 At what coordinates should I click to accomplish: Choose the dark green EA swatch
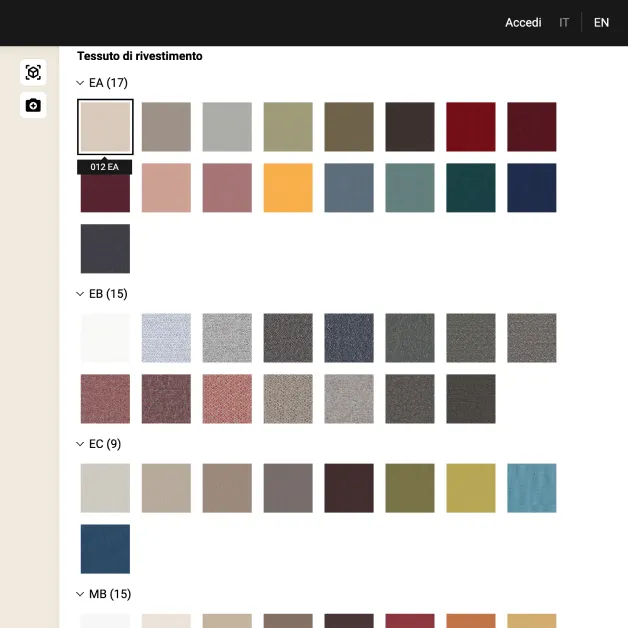471,188
